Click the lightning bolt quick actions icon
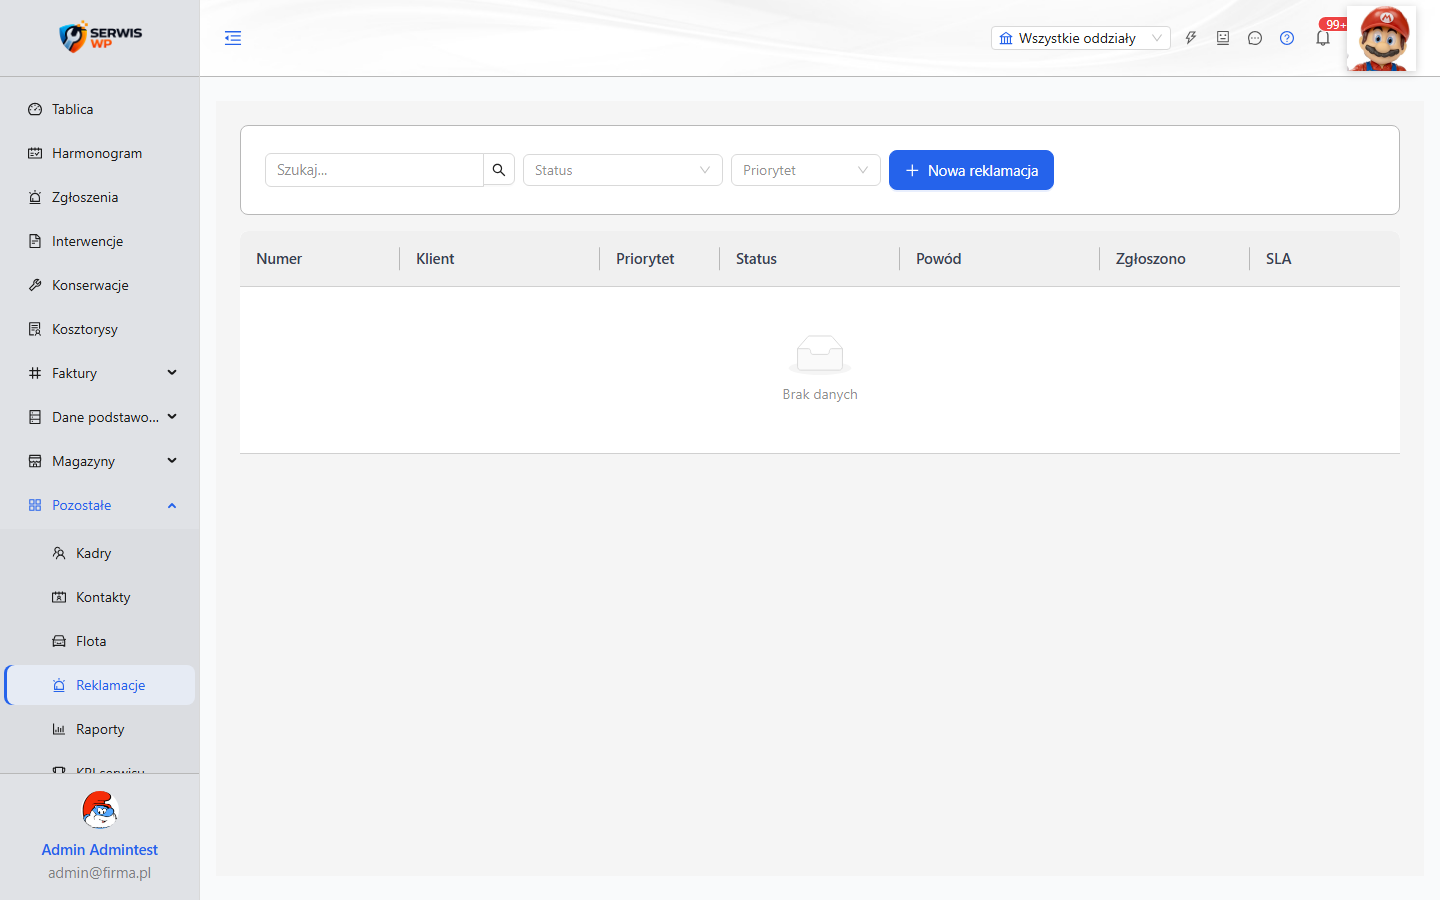1440x900 pixels. tap(1191, 38)
